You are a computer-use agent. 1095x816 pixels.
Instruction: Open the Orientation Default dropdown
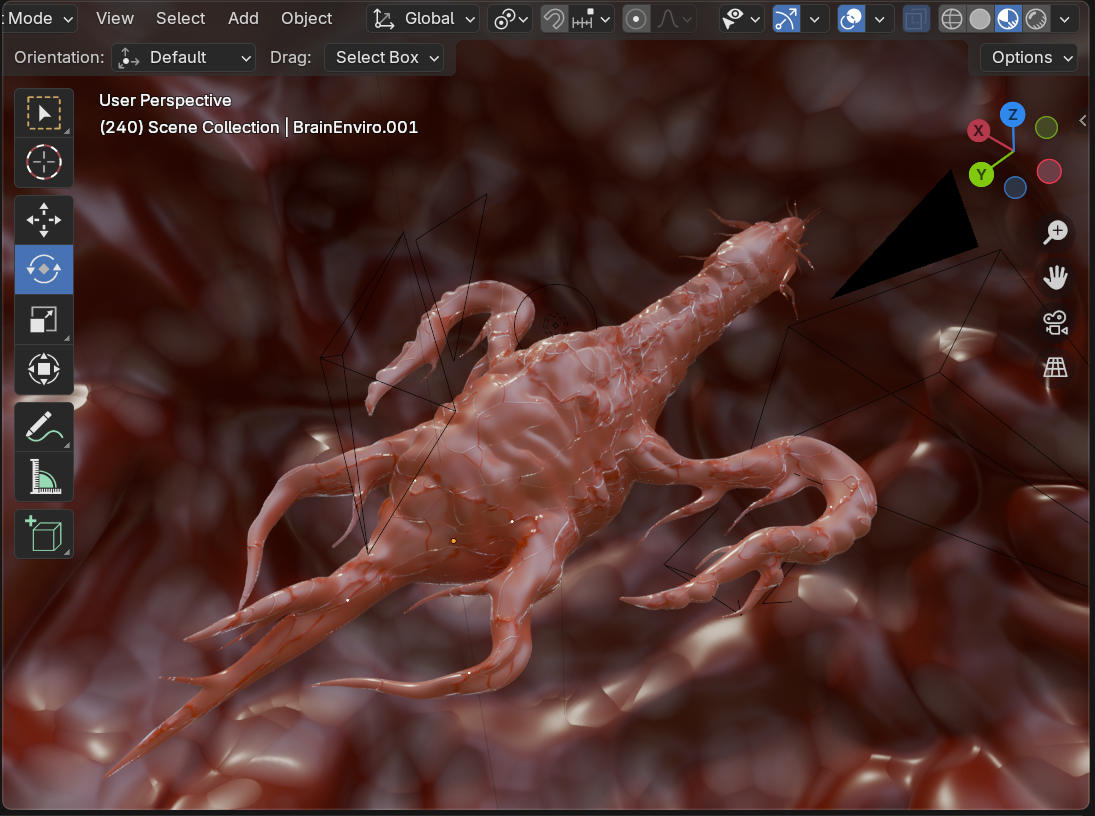(184, 58)
